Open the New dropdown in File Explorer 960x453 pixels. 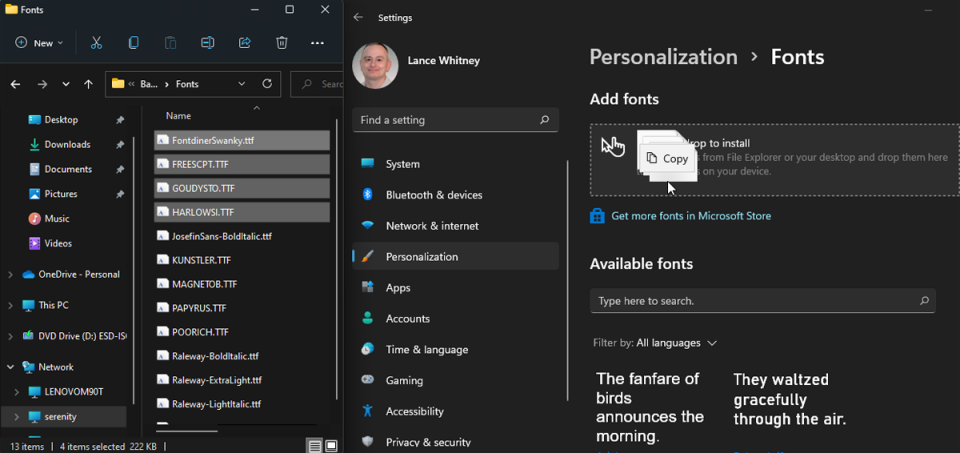pyautogui.click(x=39, y=43)
